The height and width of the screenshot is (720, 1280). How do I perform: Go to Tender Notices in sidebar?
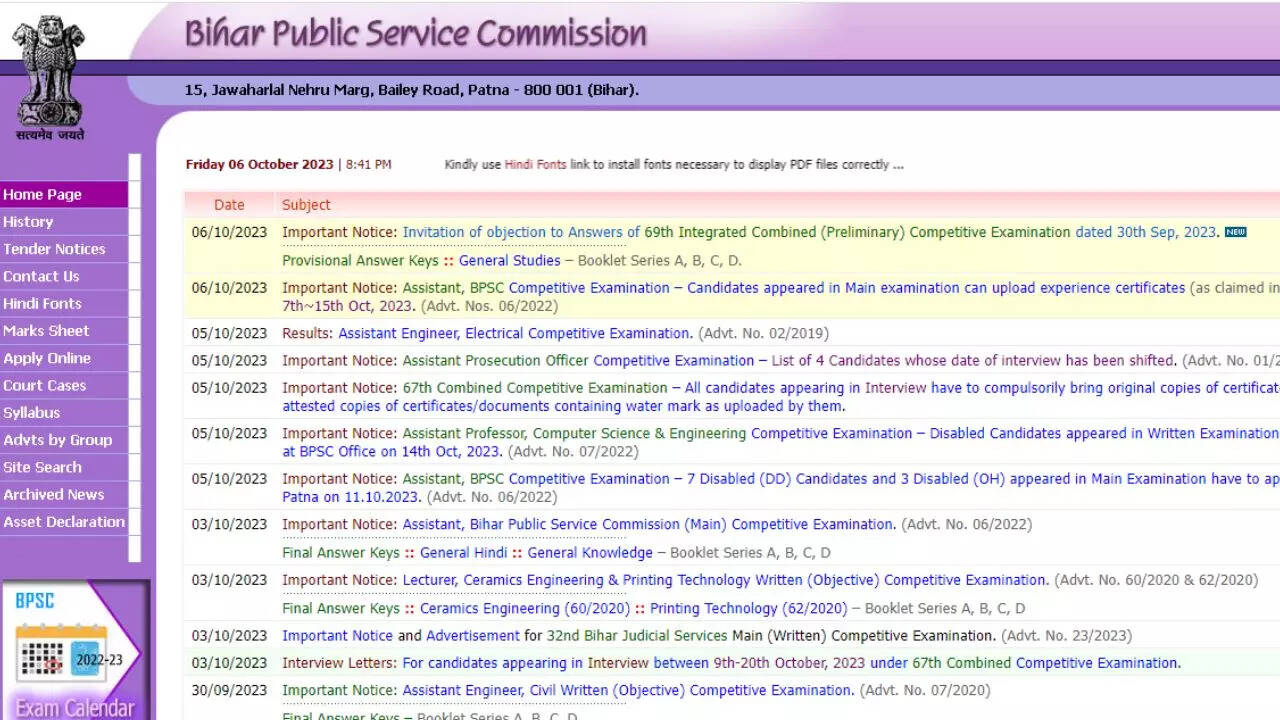pos(54,249)
